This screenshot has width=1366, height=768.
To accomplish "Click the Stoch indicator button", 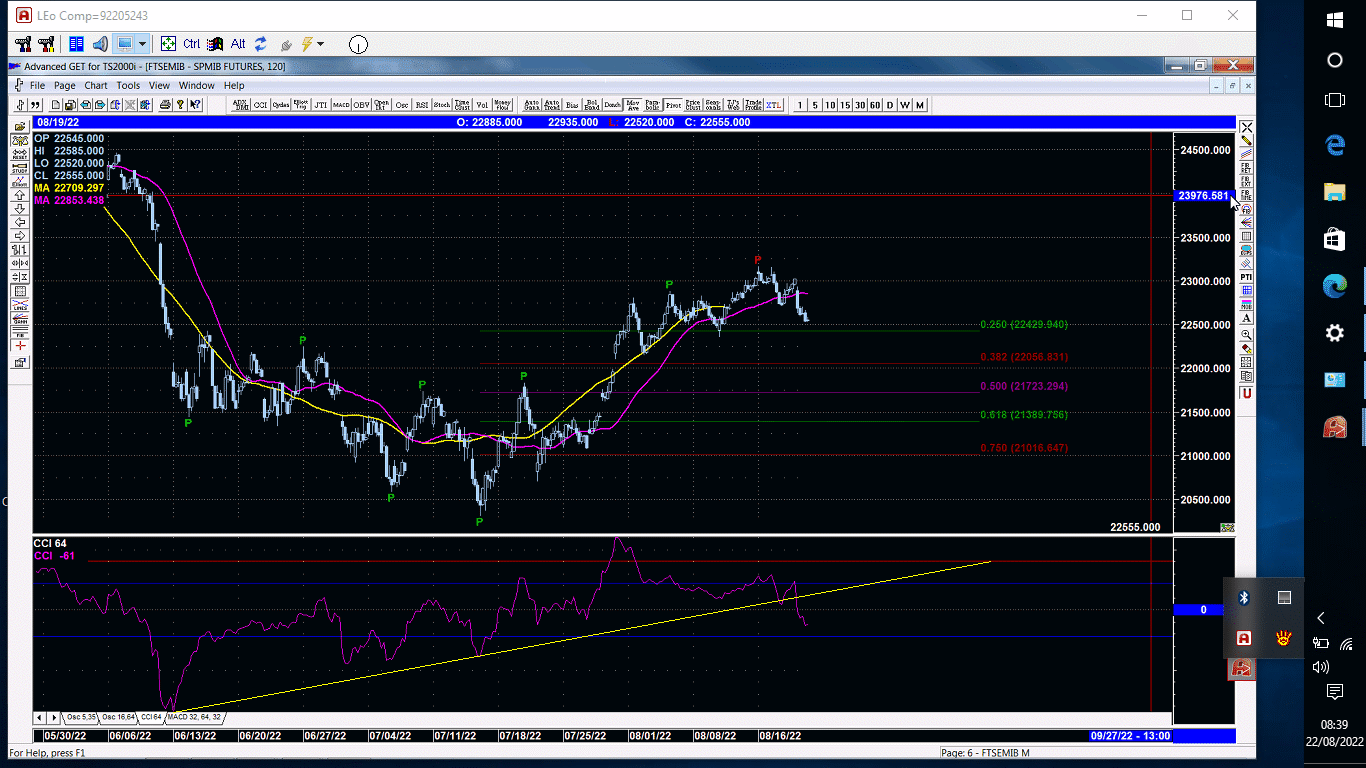I will (442, 103).
